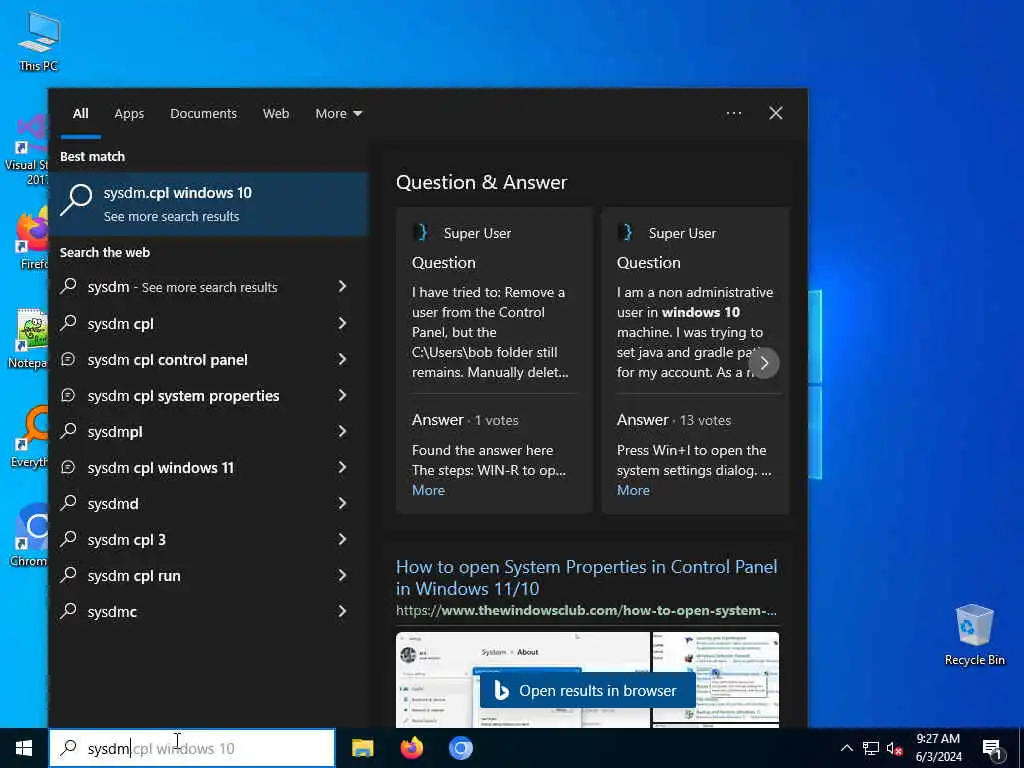This screenshot has width=1024, height=768.
Task: Click the muted volume tray icon
Action: pyautogui.click(x=894, y=748)
